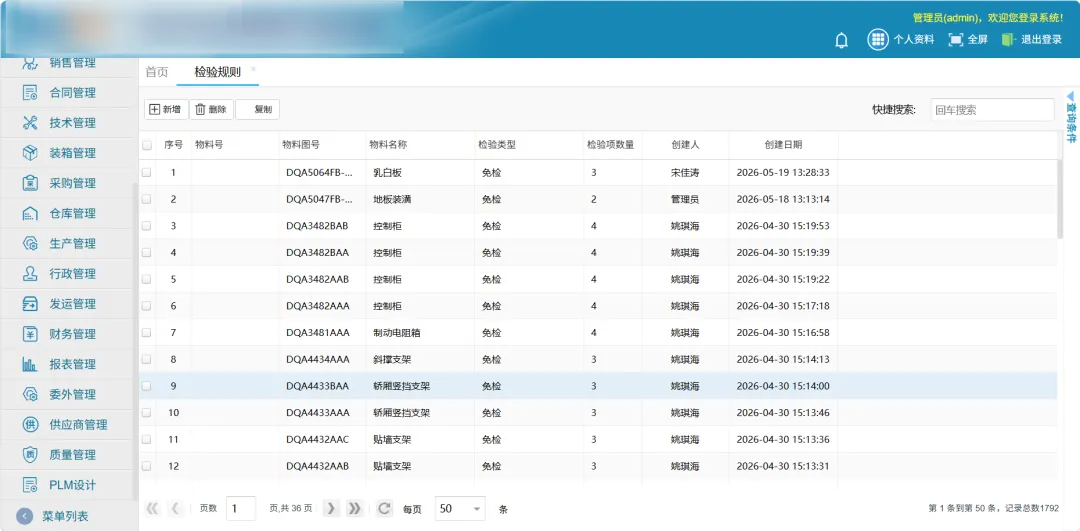Check row 8 斜撑支架 checkbox
1080x531 pixels.
[147, 360]
